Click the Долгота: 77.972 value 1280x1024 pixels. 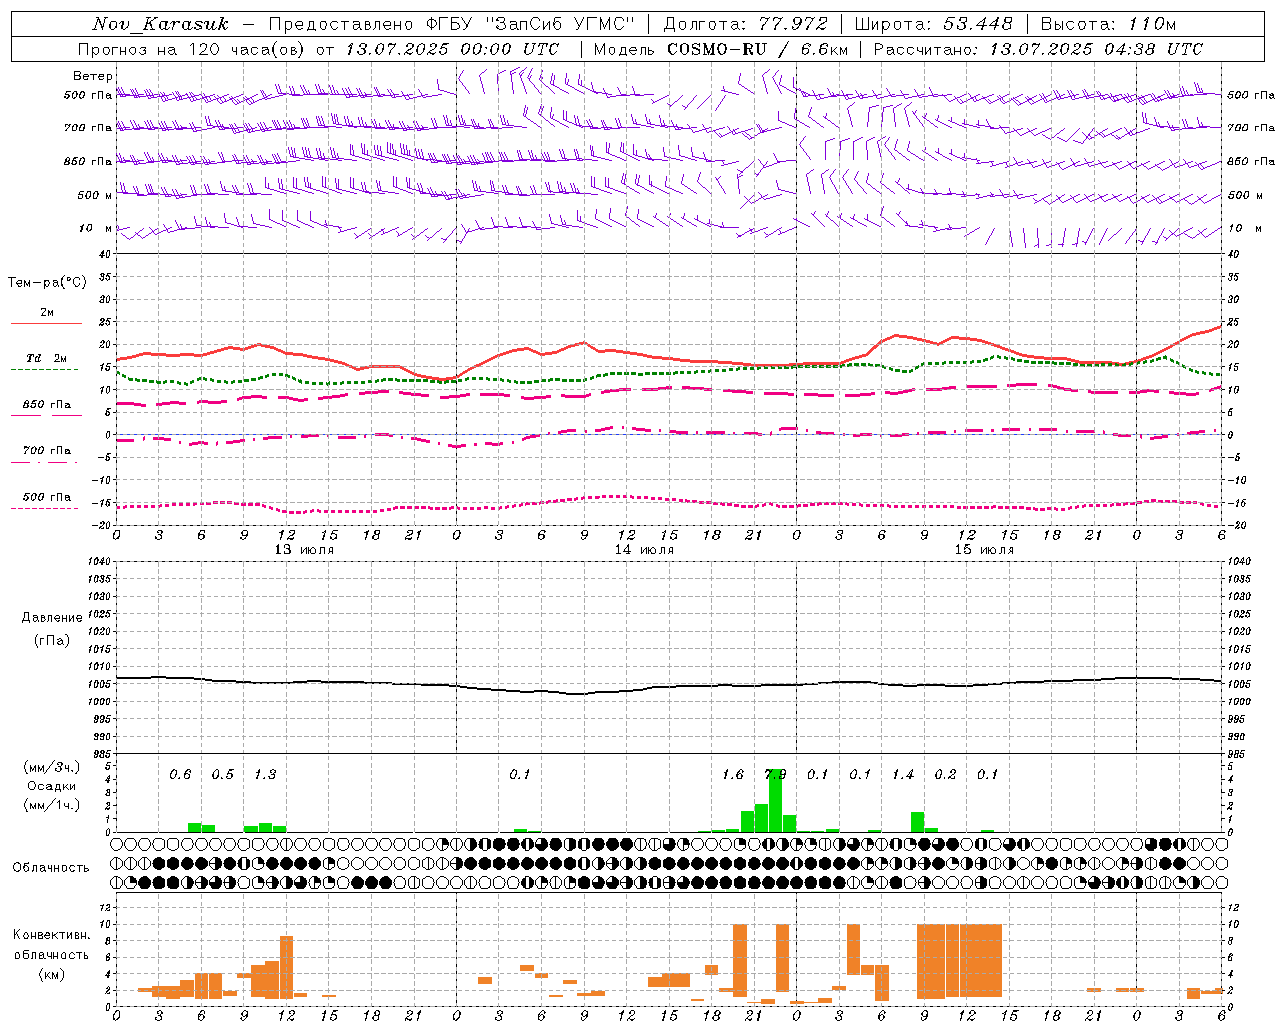click(745, 24)
